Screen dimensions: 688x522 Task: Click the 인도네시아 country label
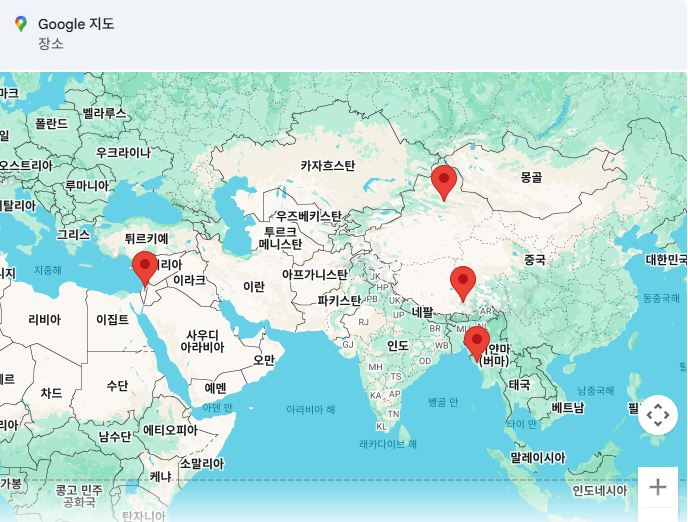point(600,490)
